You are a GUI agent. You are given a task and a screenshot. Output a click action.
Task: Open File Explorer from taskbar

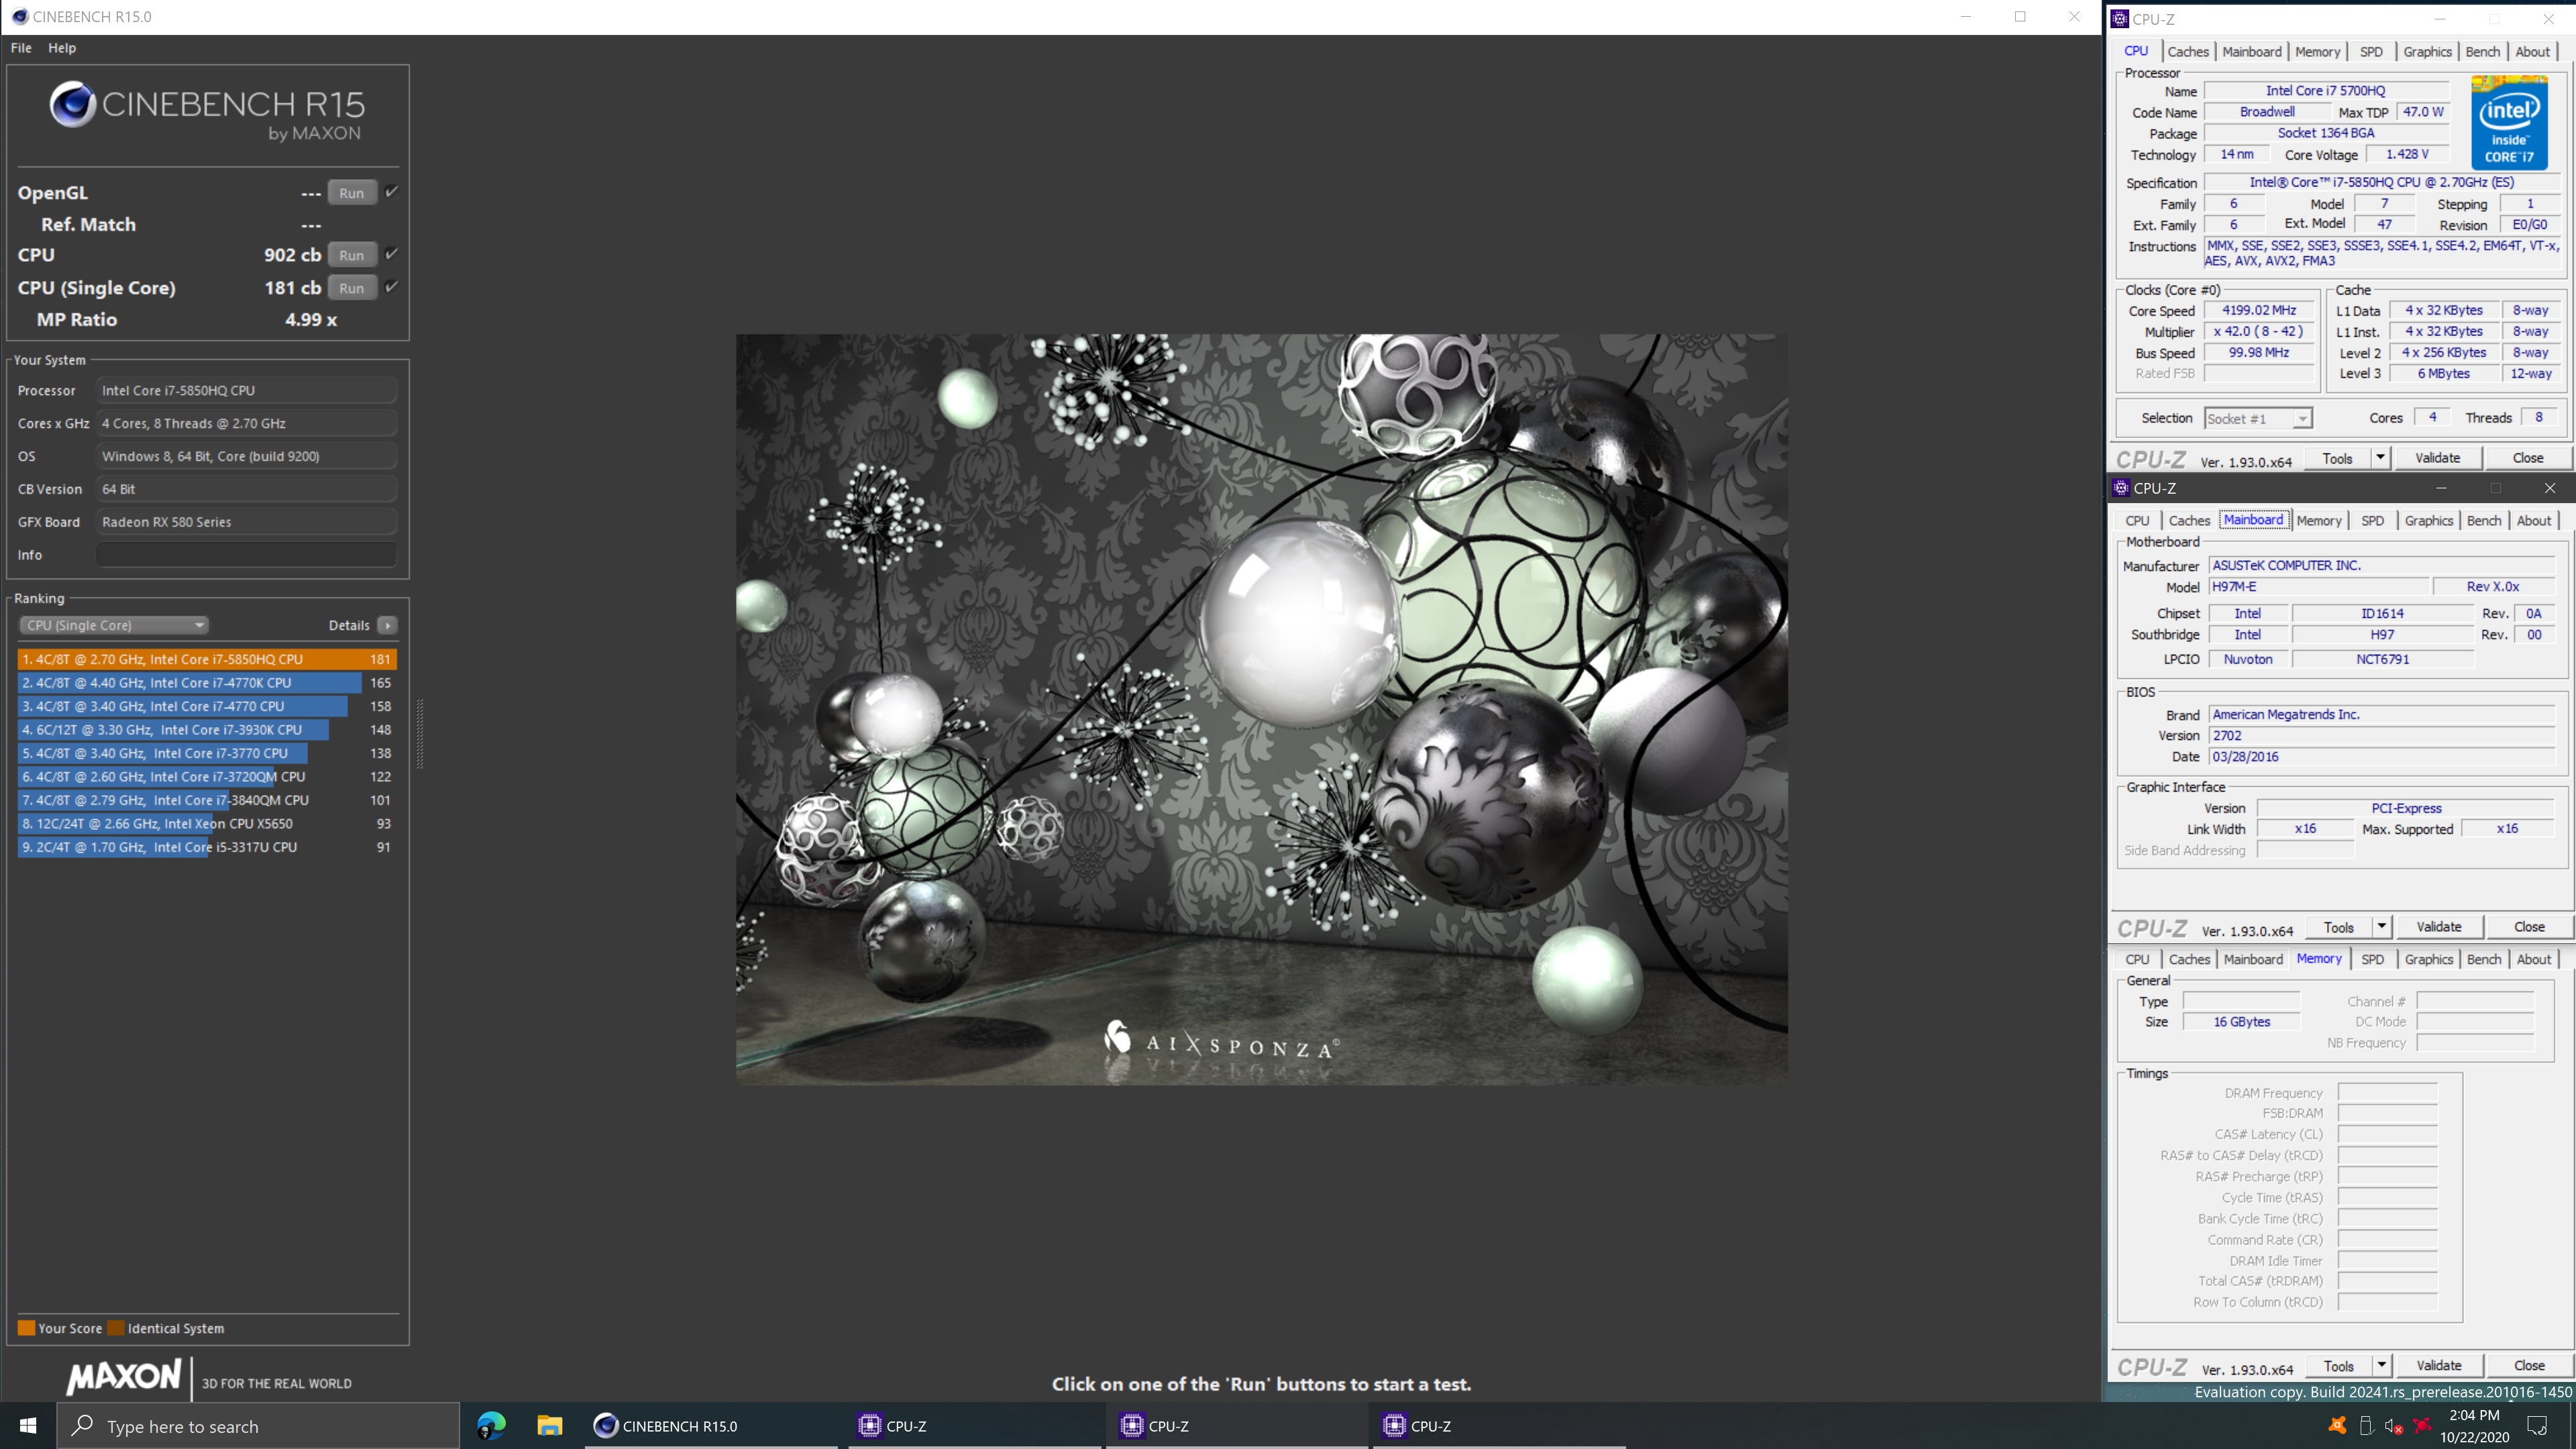pyautogui.click(x=549, y=1426)
